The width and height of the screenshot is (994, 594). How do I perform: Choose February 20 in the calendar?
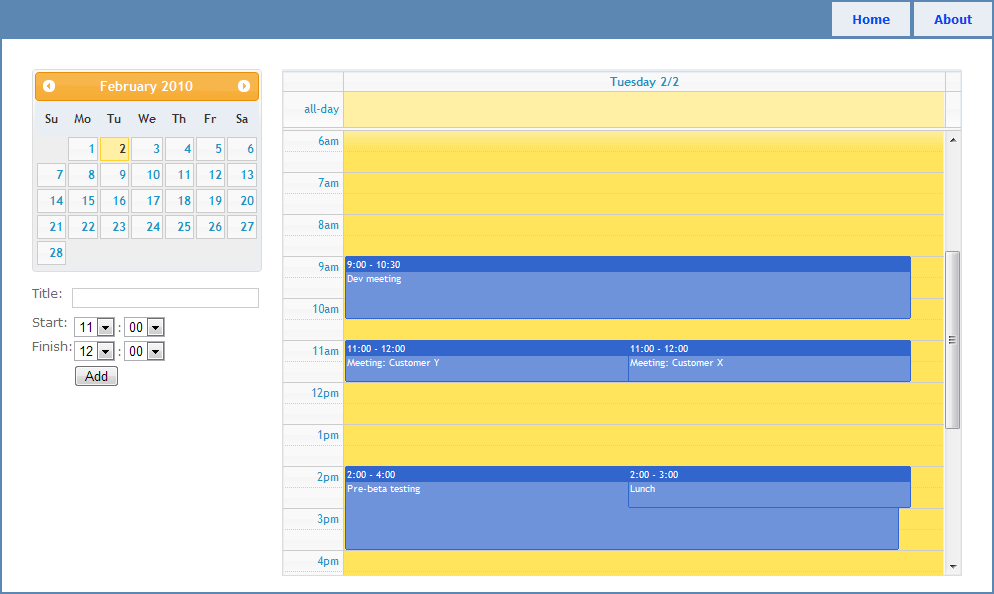point(242,201)
